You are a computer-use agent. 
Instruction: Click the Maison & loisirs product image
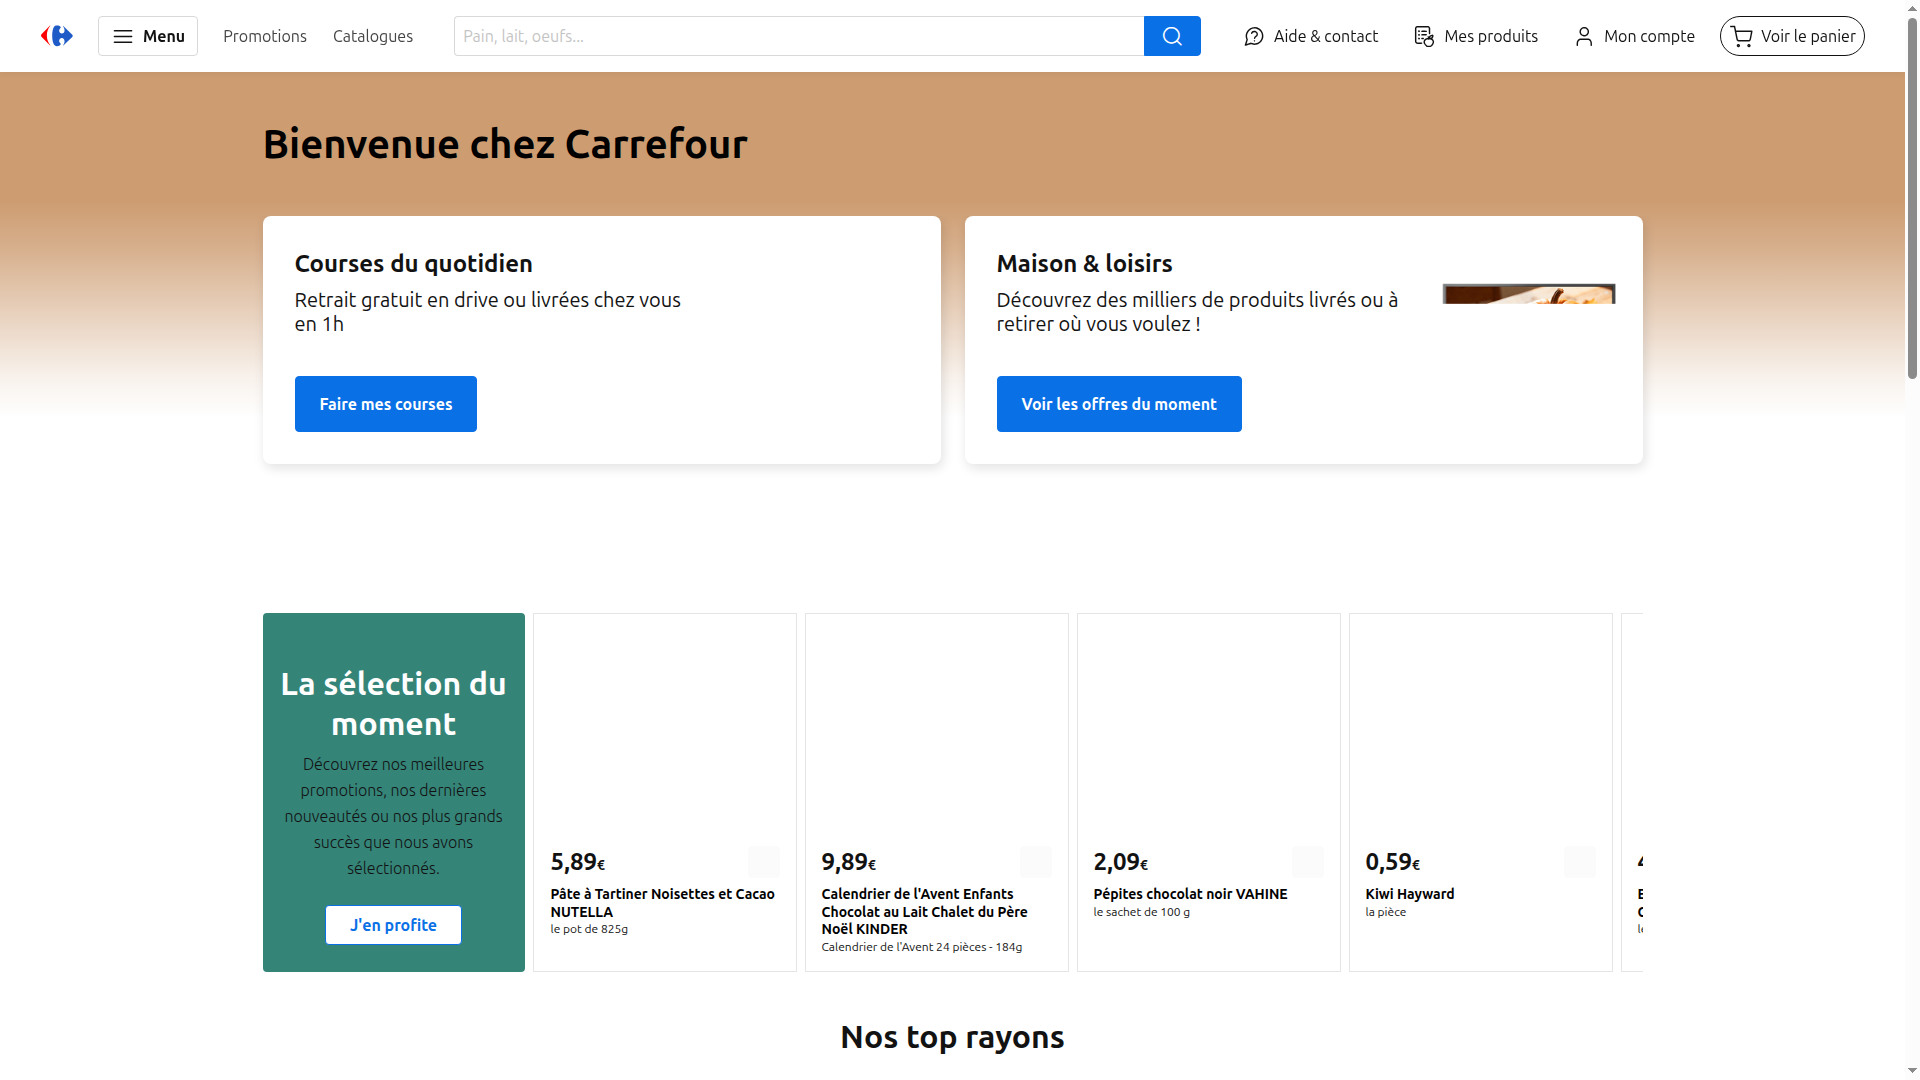tap(1528, 293)
